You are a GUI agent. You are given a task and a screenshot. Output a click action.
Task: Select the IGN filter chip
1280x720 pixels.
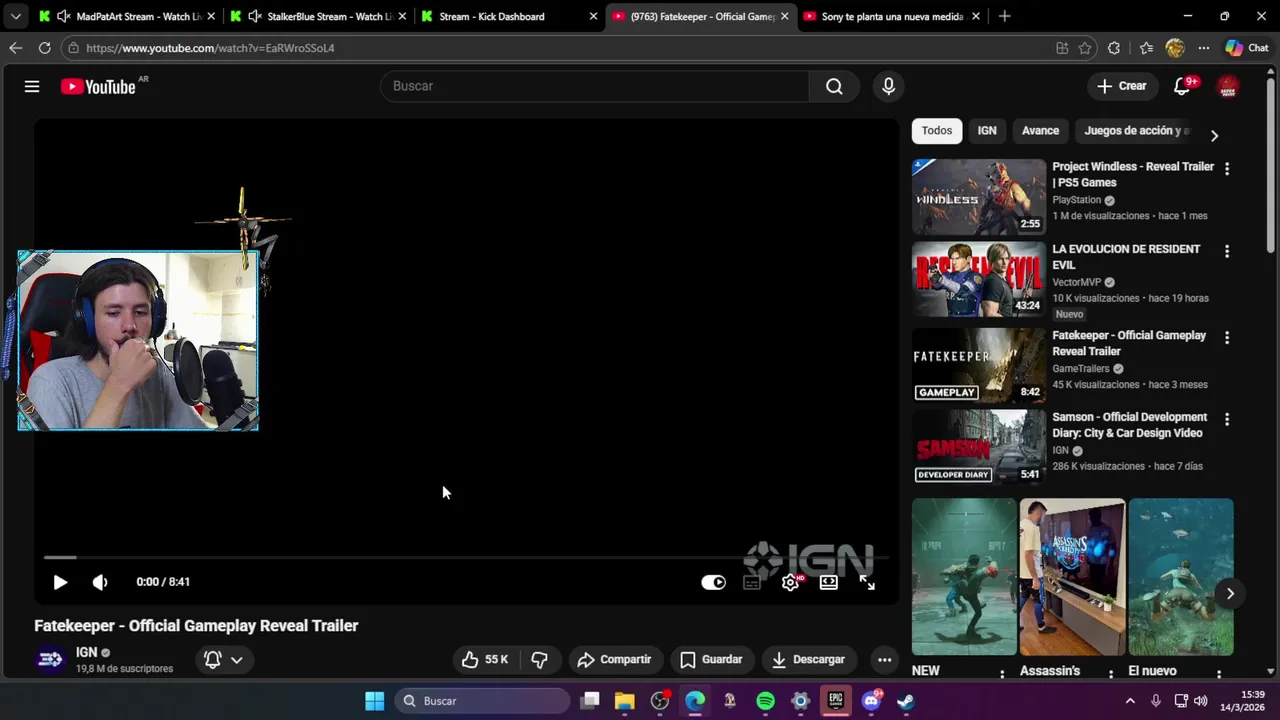click(987, 131)
